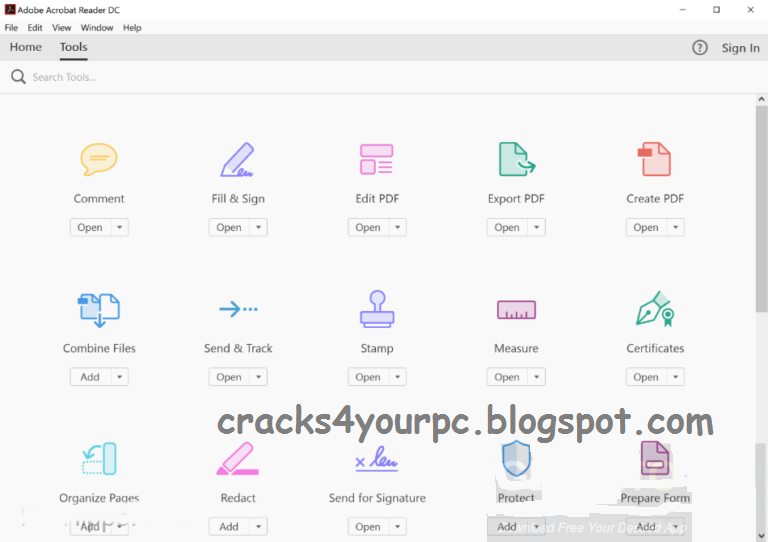Viewport: 768px width, 542px height.
Task: Open the File menu
Action: click(x=11, y=28)
